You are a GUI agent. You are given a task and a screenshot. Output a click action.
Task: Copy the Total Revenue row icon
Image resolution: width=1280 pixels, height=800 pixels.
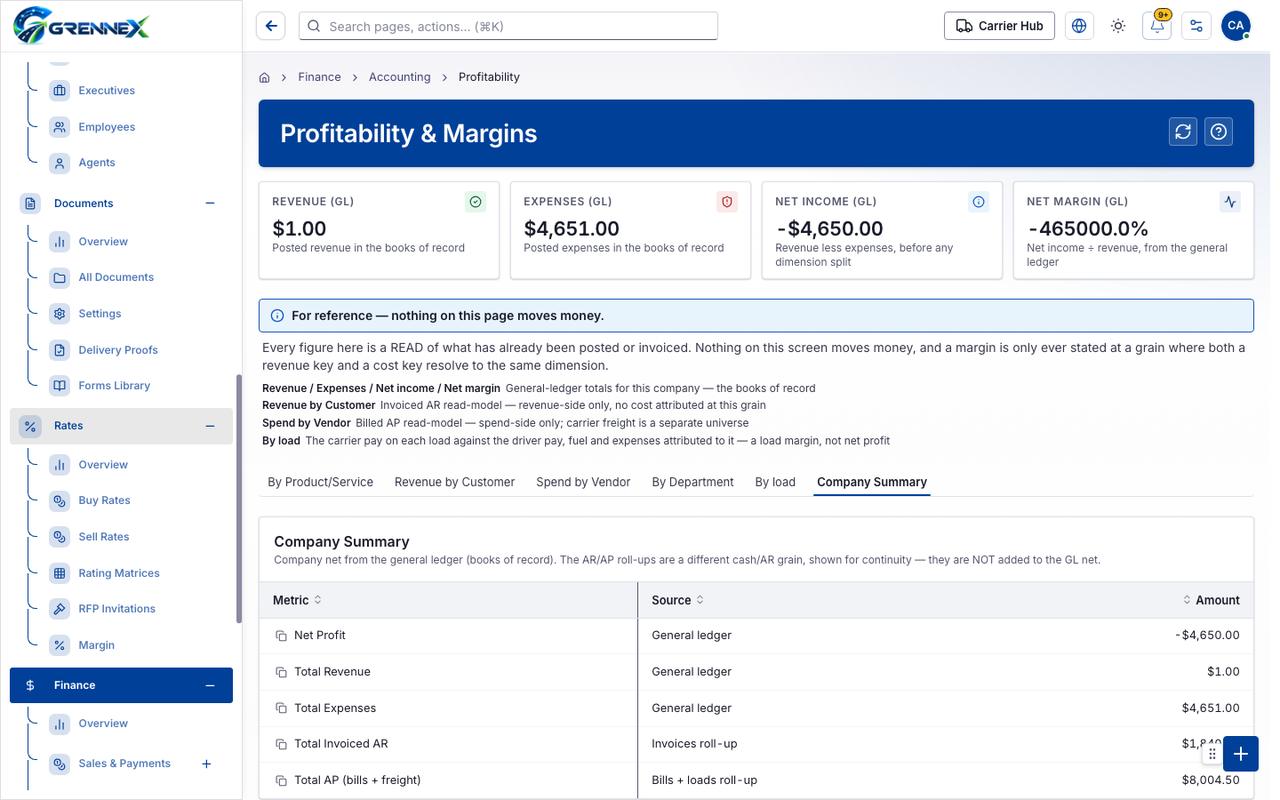coord(281,672)
